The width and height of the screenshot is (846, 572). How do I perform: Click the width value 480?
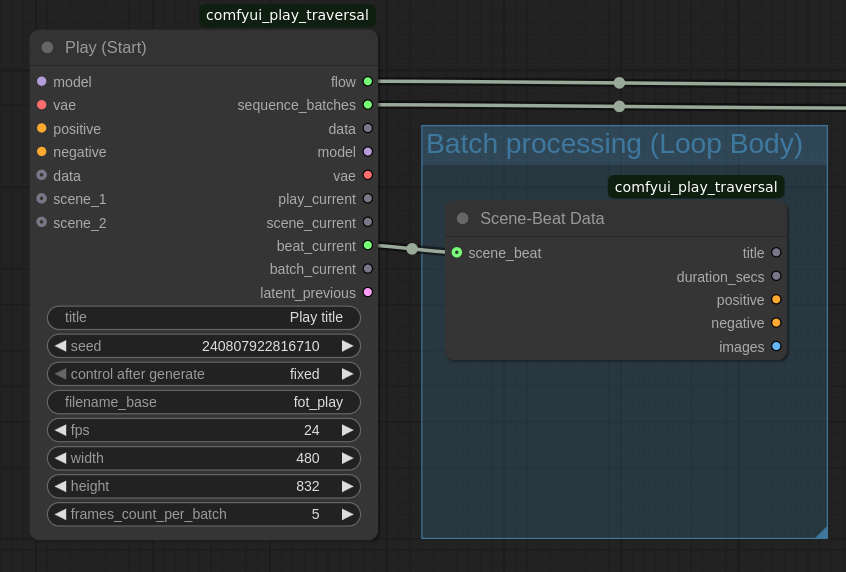308,458
